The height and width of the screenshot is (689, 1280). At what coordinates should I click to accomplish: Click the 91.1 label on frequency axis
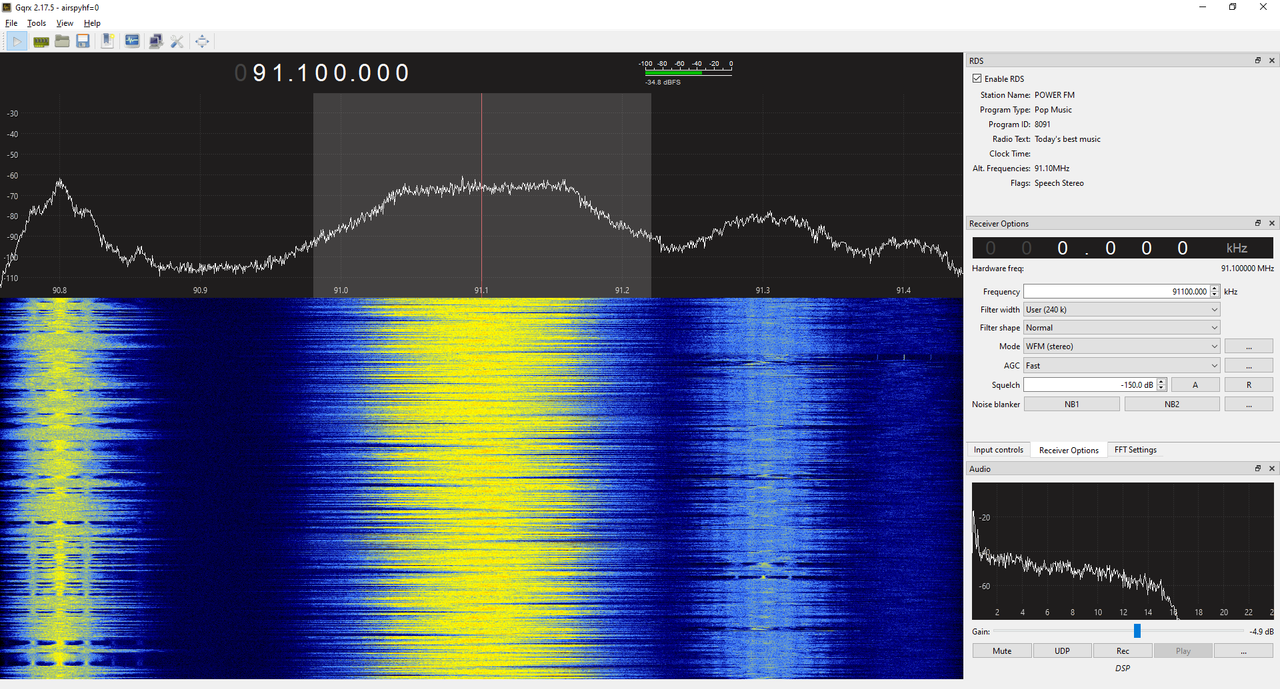(481, 291)
